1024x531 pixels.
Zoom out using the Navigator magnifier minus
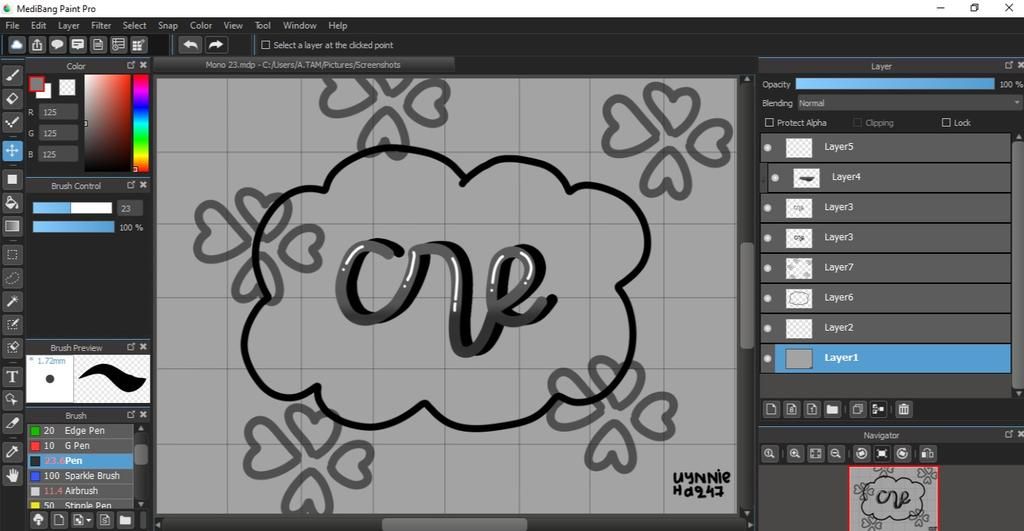(835, 453)
